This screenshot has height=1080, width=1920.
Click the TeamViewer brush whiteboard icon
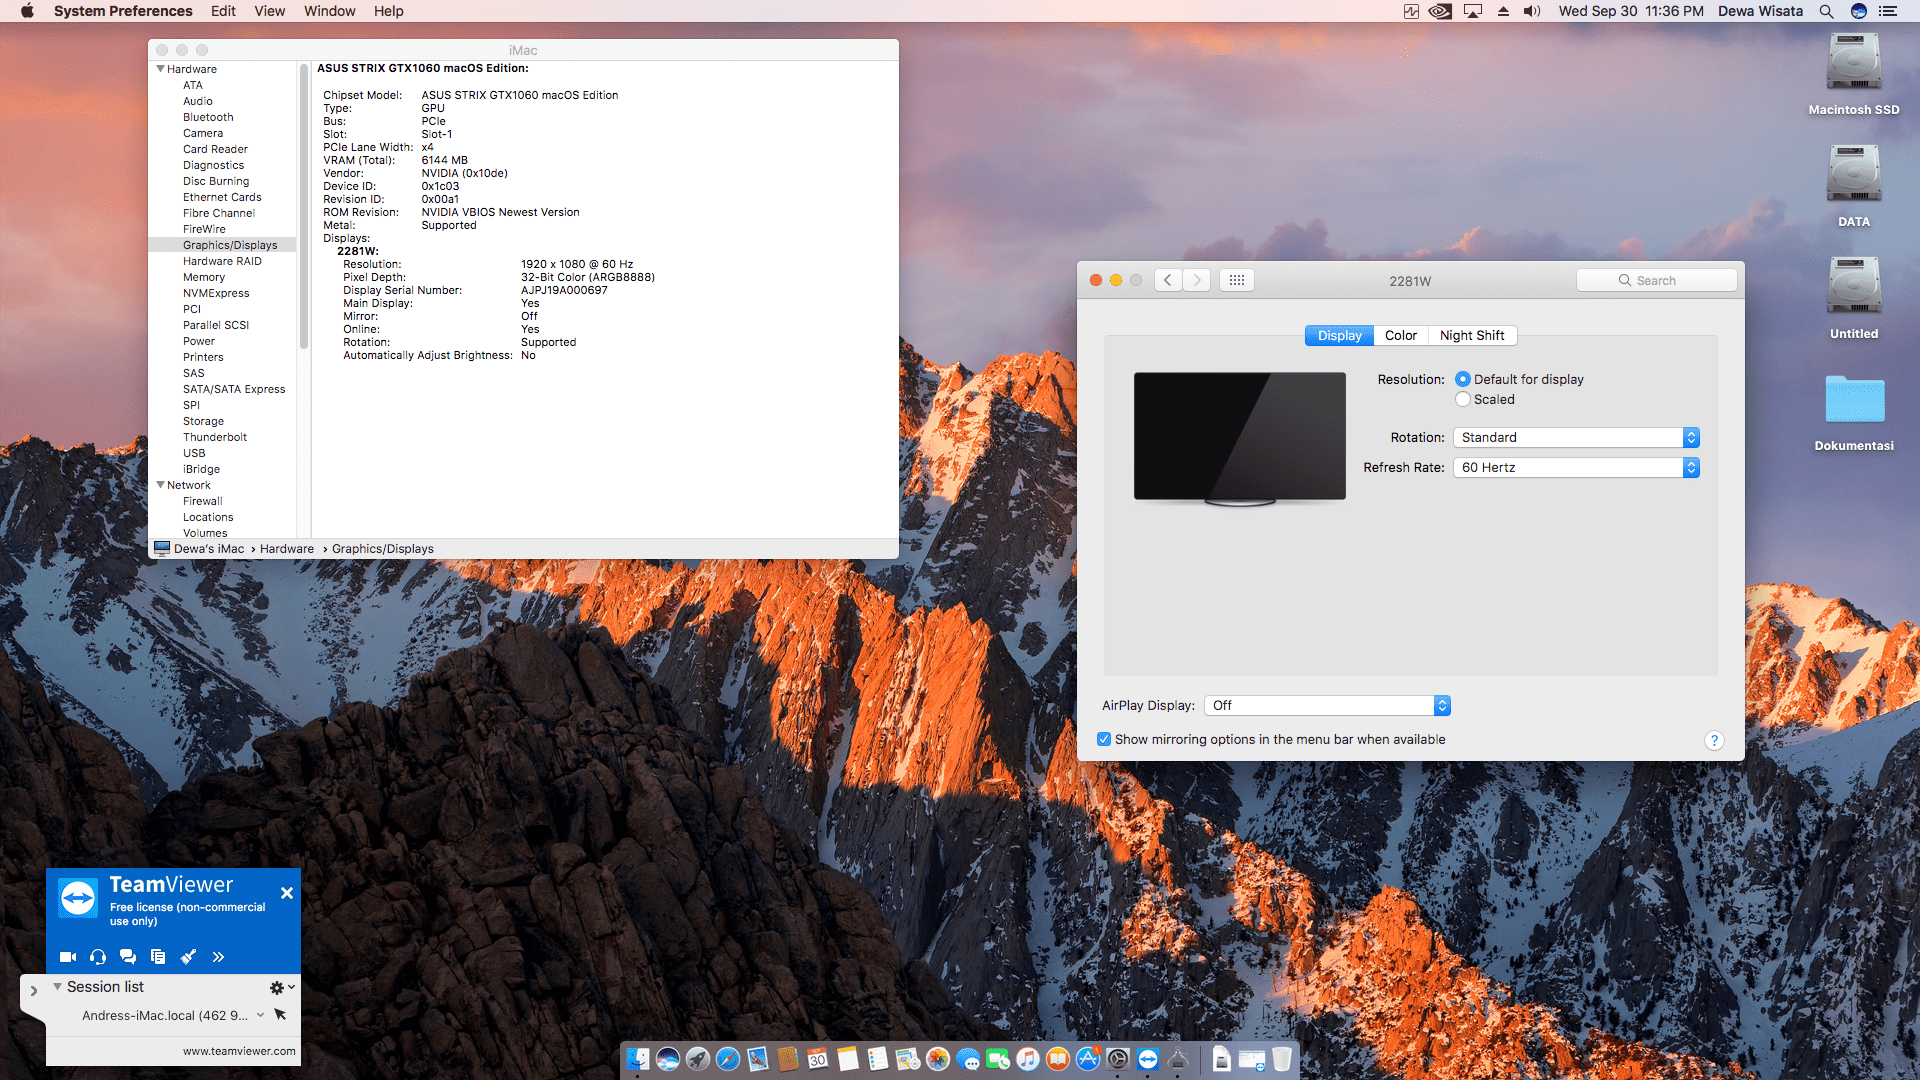coord(188,957)
